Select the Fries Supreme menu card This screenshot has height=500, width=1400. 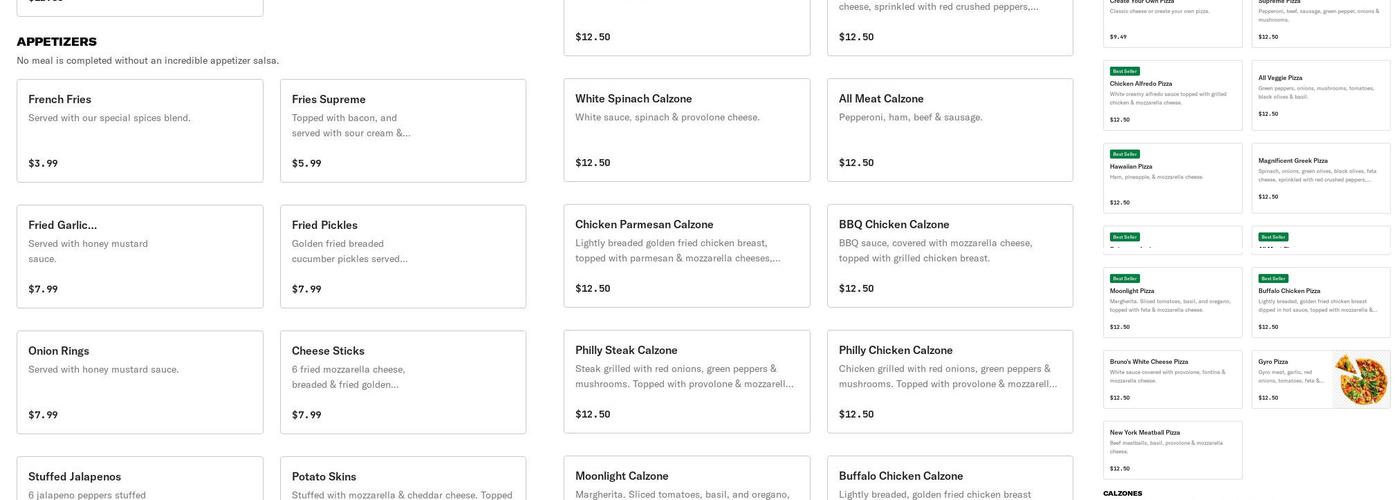click(x=403, y=131)
